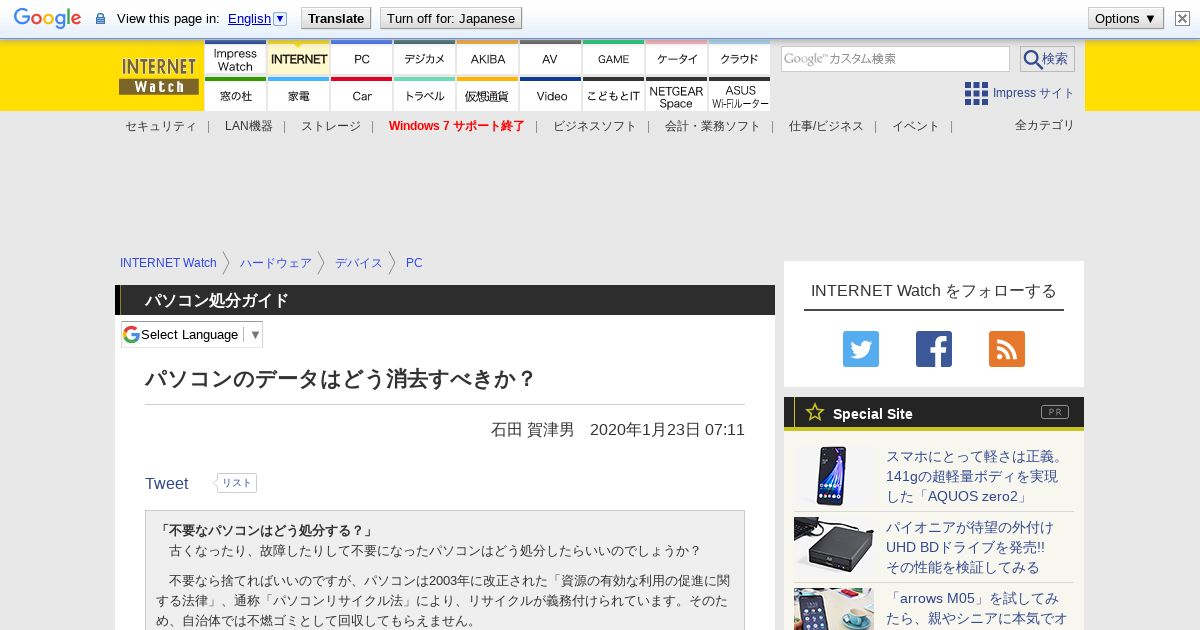Open the Options dropdown menu

point(1125,18)
